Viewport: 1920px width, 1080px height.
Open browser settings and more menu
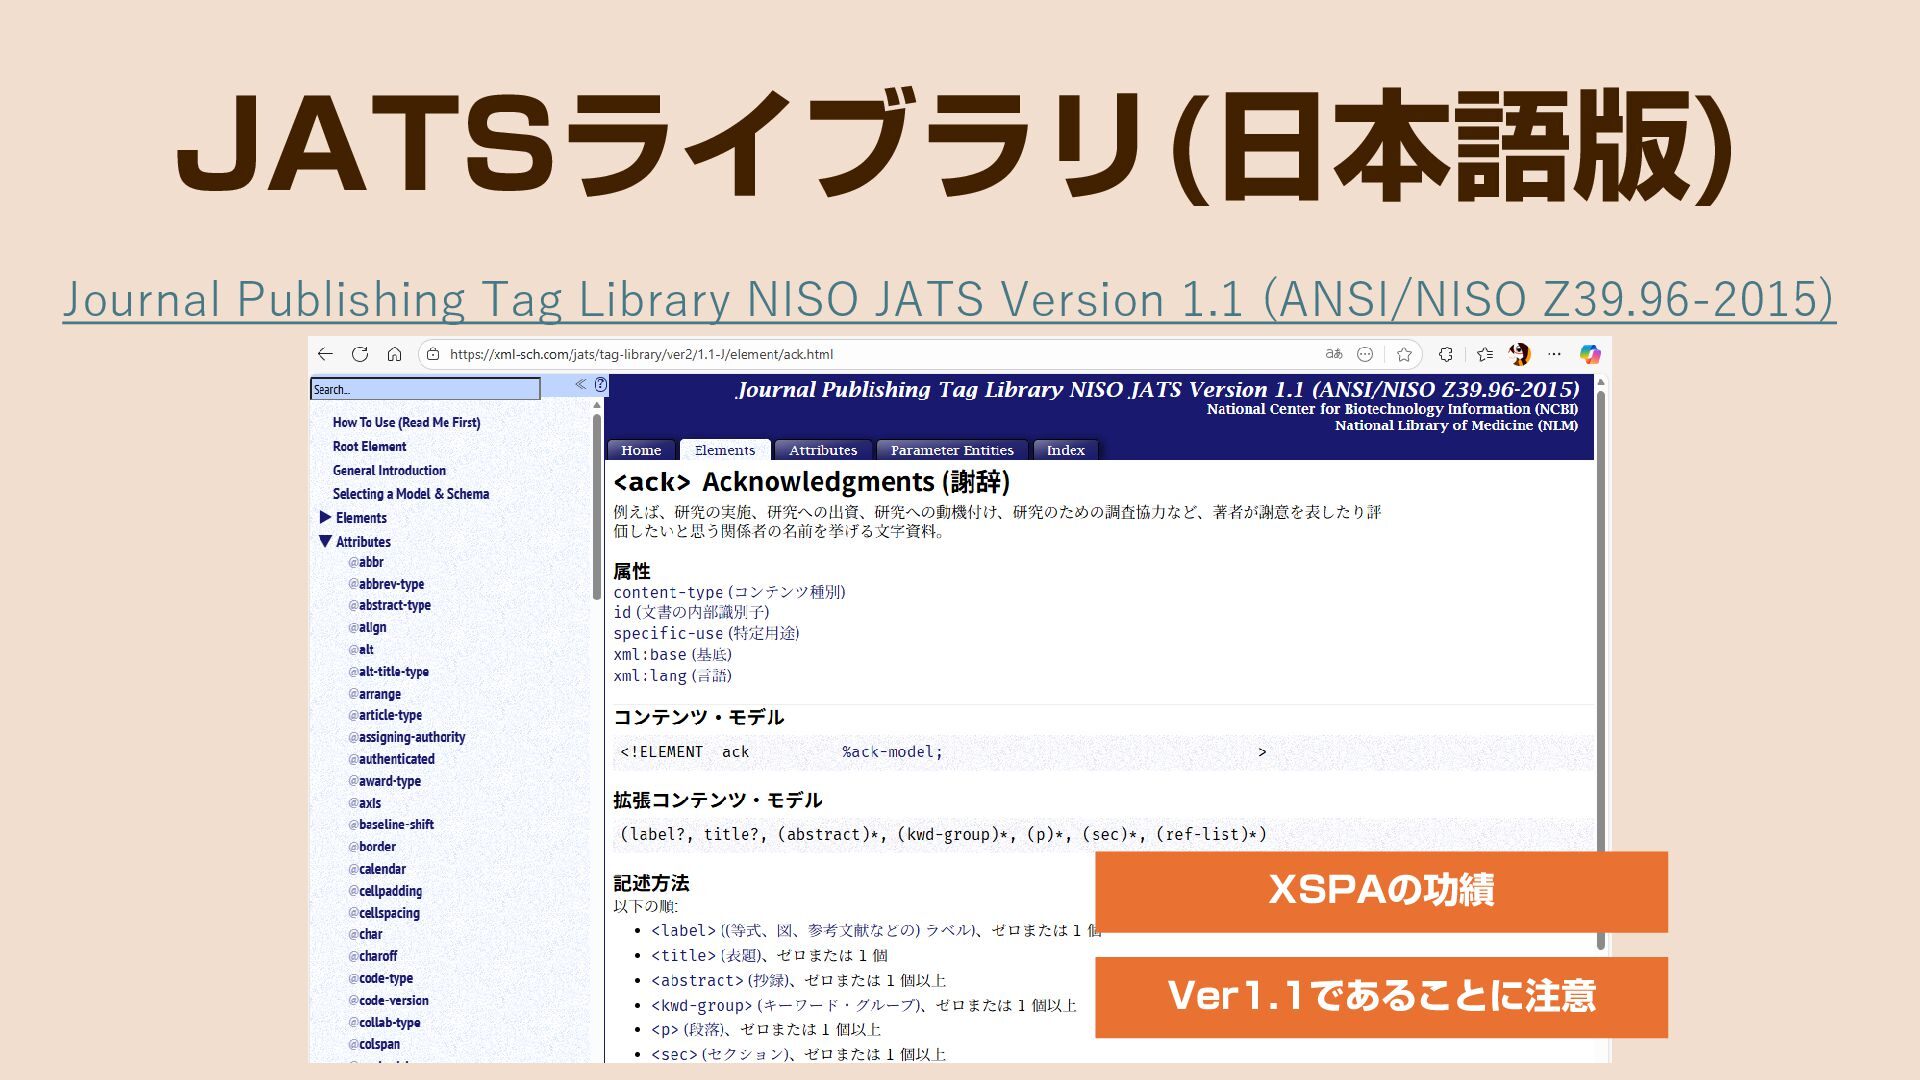tap(1554, 354)
